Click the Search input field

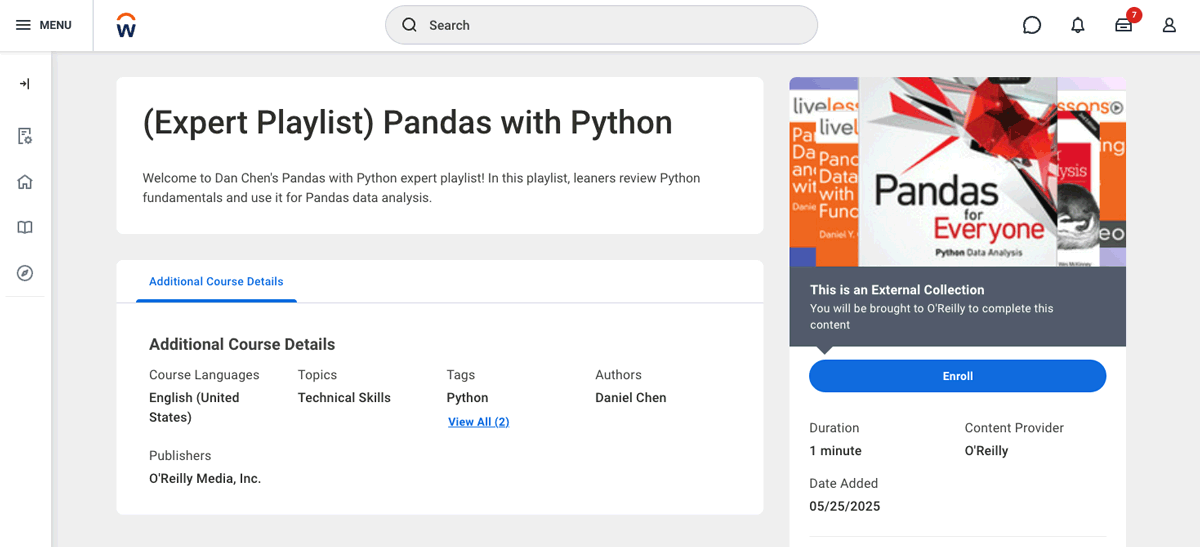601,25
